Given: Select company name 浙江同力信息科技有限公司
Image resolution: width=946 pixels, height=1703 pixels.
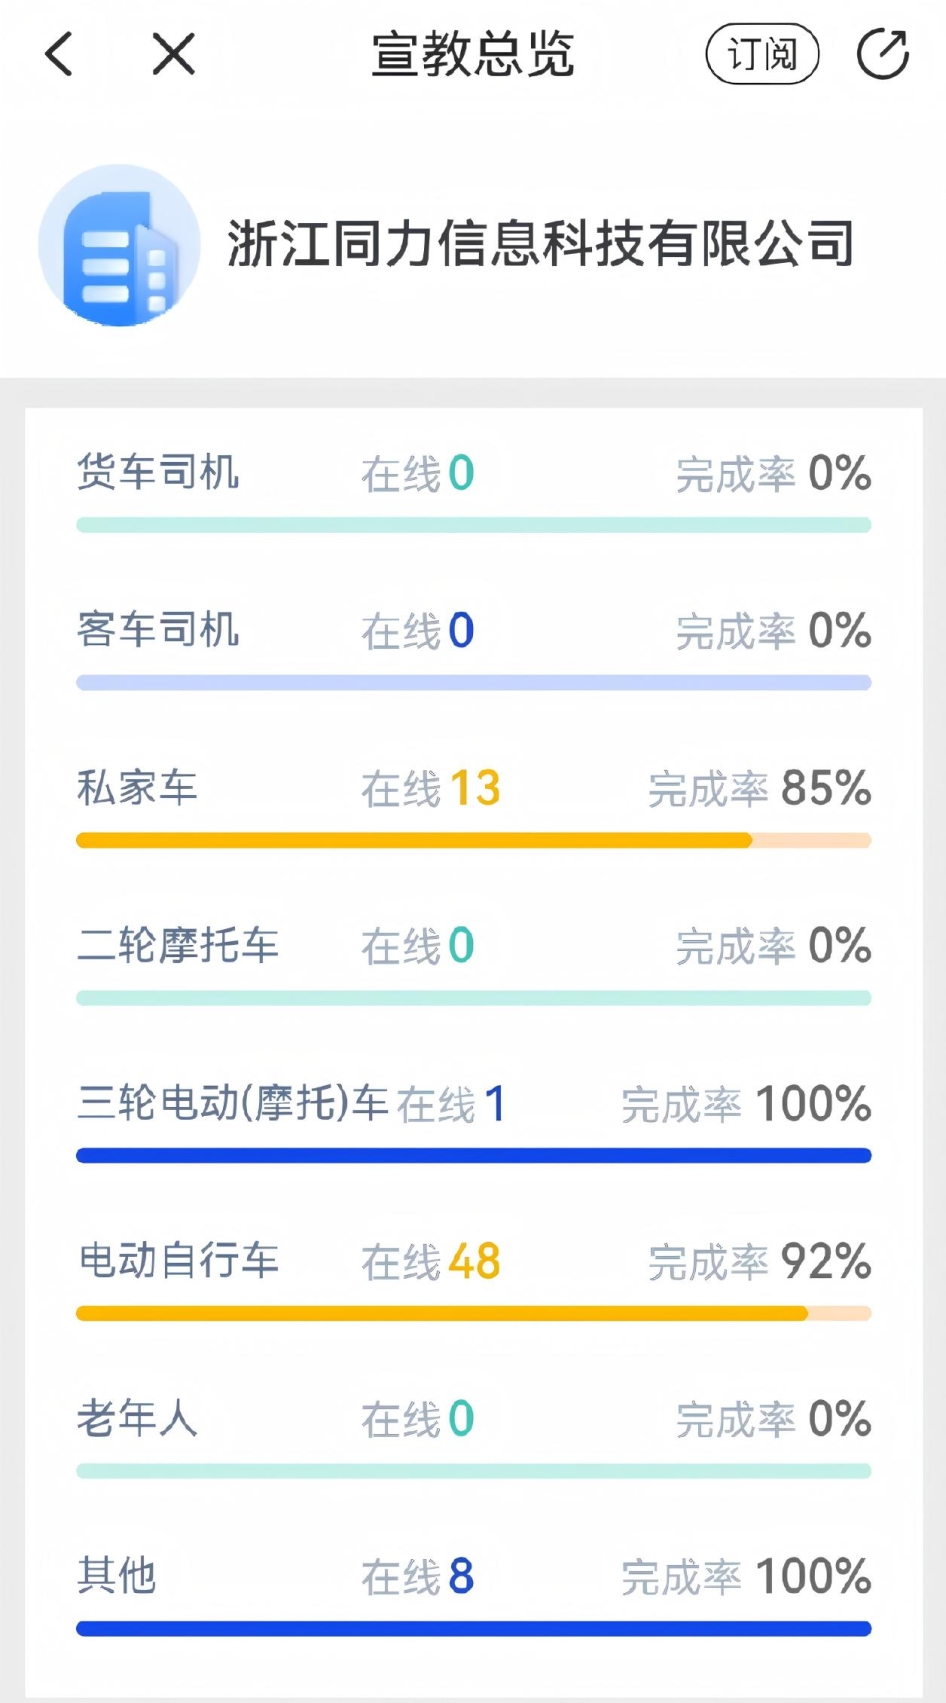Looking at the screenshot, I should 540,244.
